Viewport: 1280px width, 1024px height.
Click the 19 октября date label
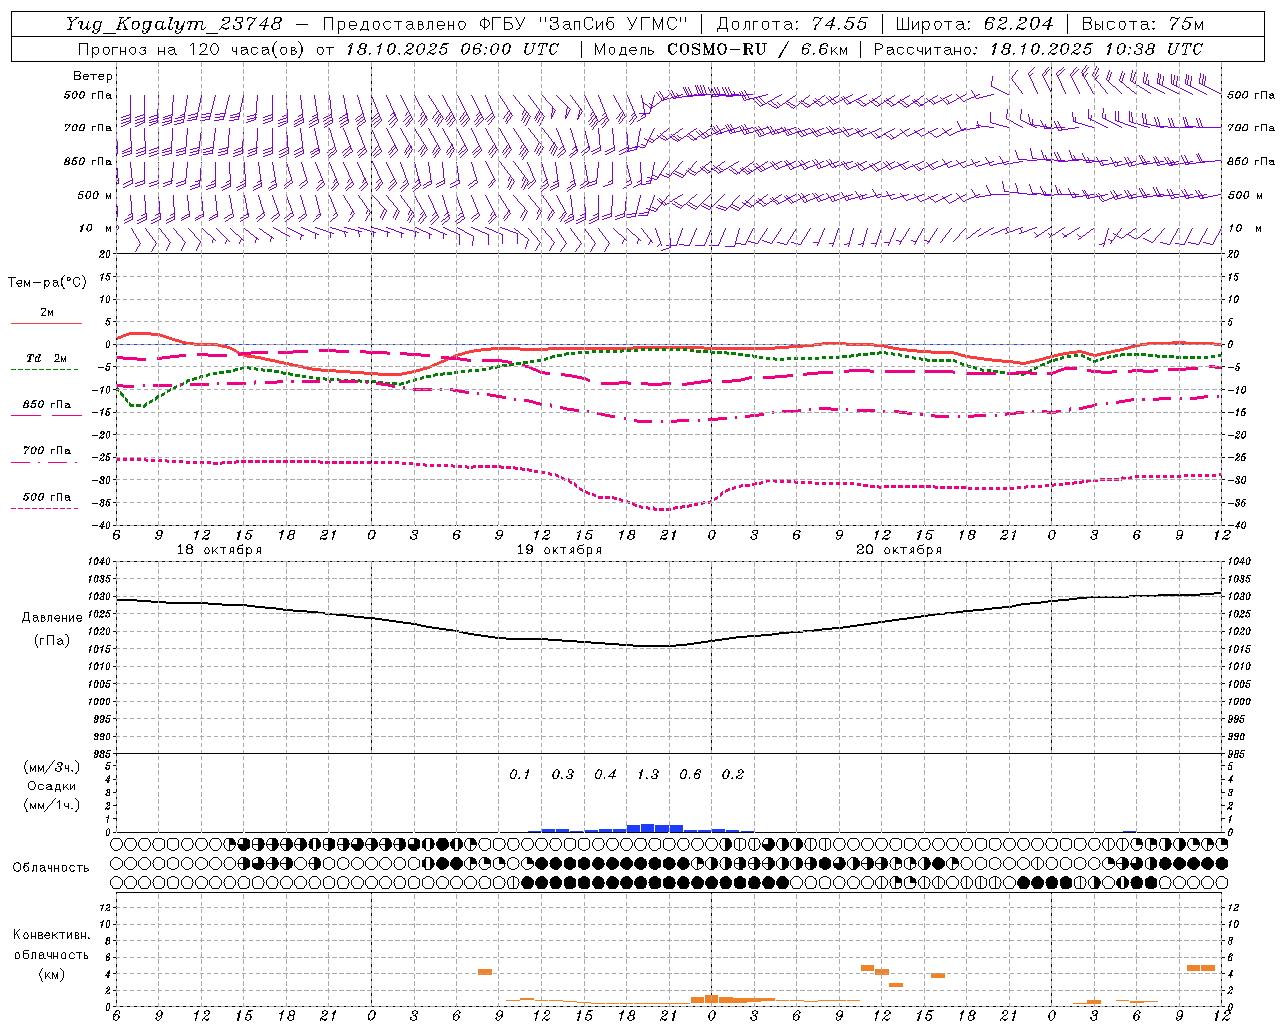(559, 550)
